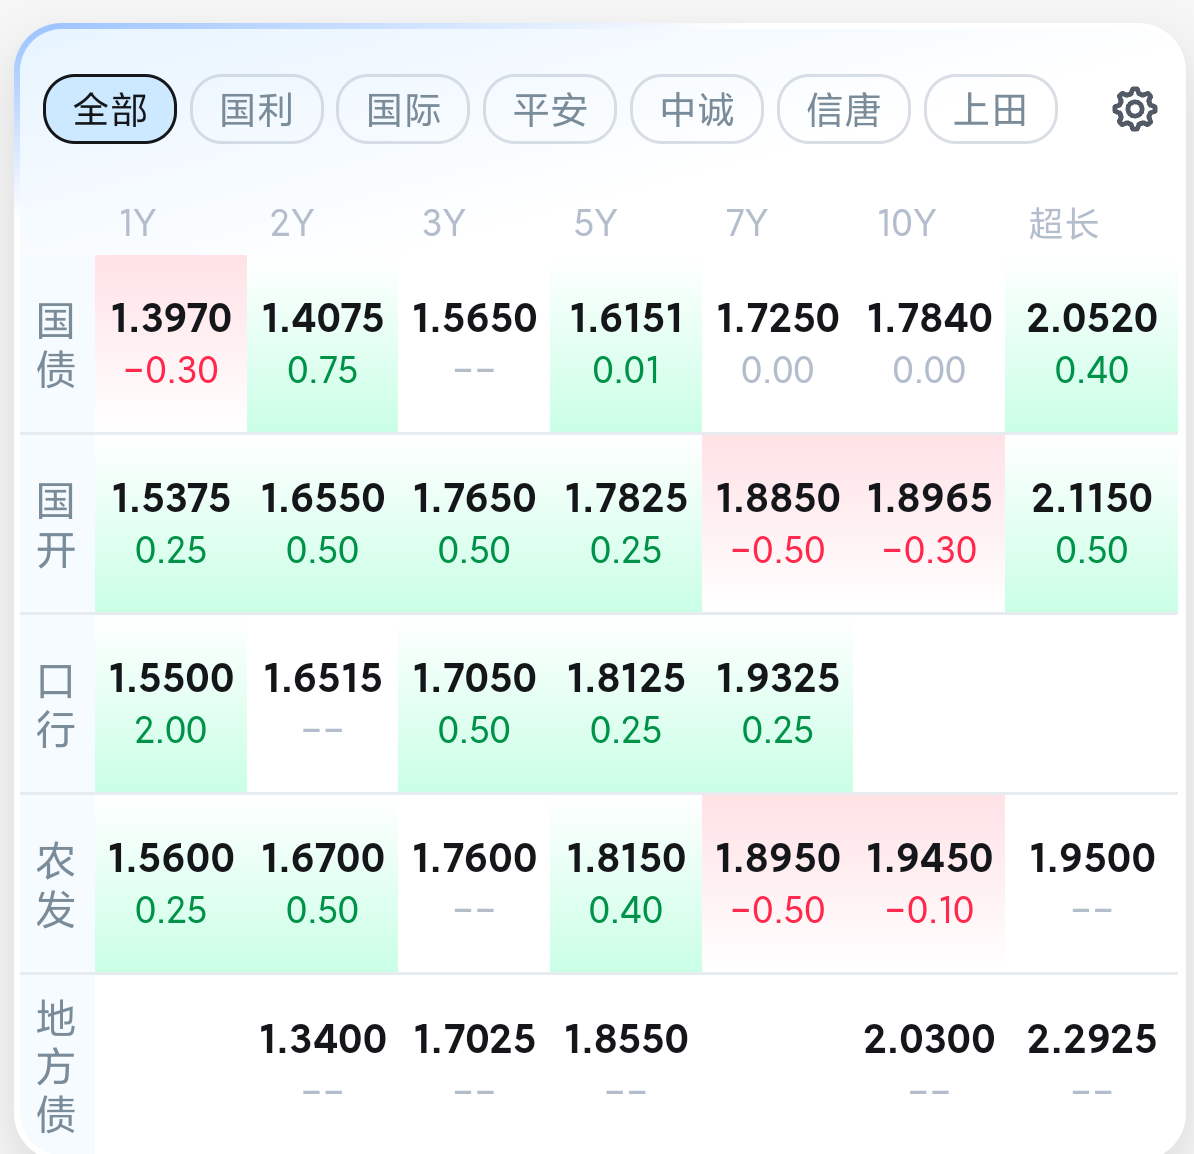Image resolution: width=1194 pixels, height=1154 pixels.
Task: Switch to the 上田 tab
Action: [x=990, y=109]
